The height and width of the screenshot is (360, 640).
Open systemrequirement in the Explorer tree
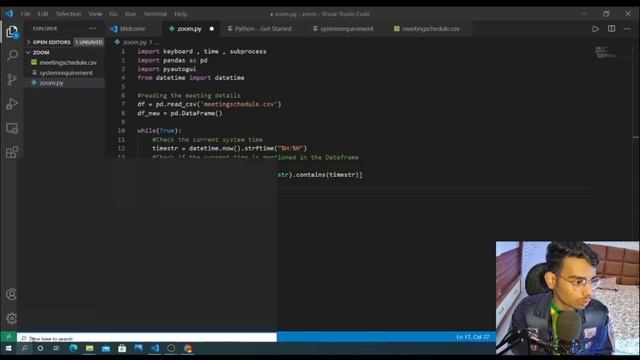(66, 73)
